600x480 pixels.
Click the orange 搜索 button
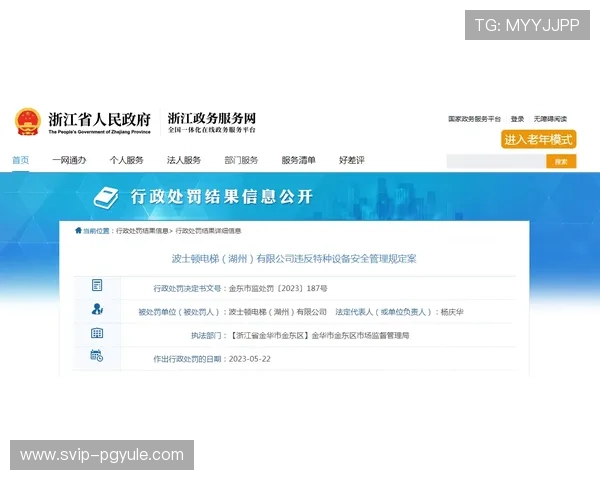561,162
